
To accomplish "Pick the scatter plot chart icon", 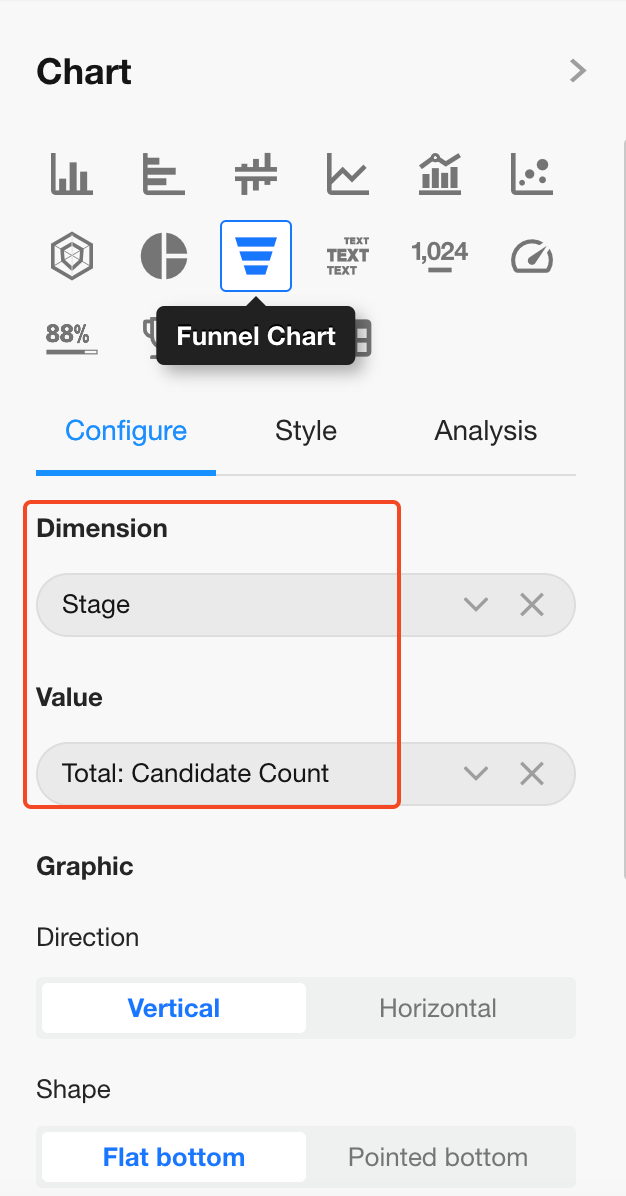I will pyautogui.click(x=532, y=175).
